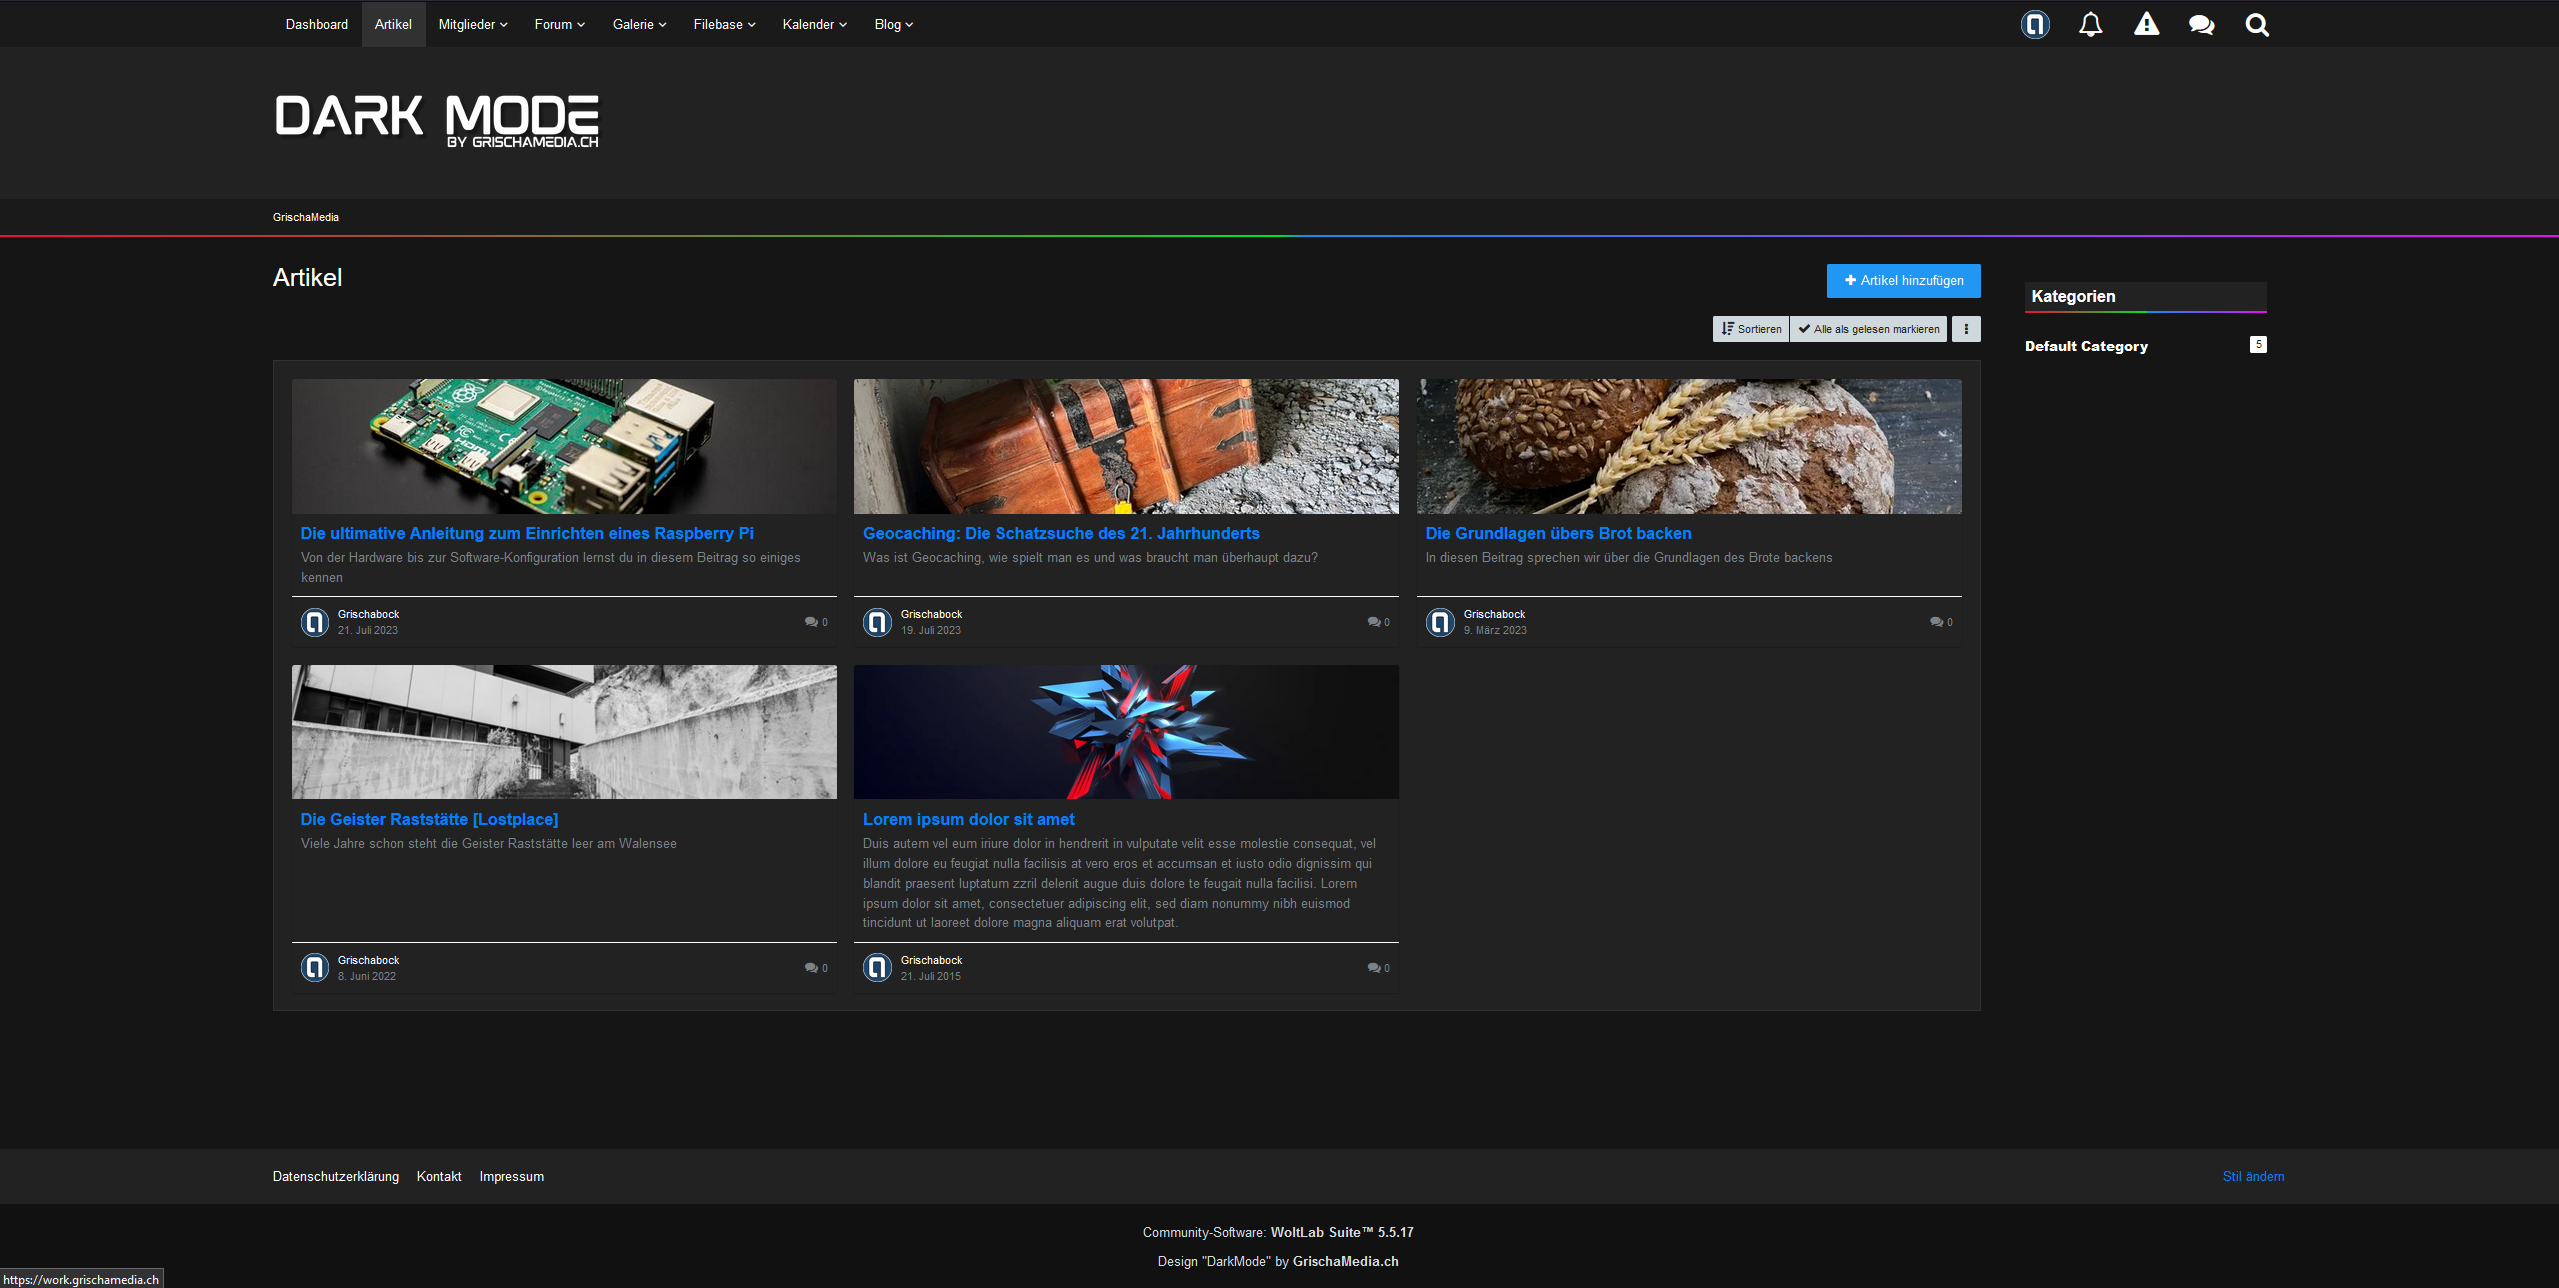Click the three-dot more options button
Screen dimensions: 2559x1288
[x=1966, y=329]
